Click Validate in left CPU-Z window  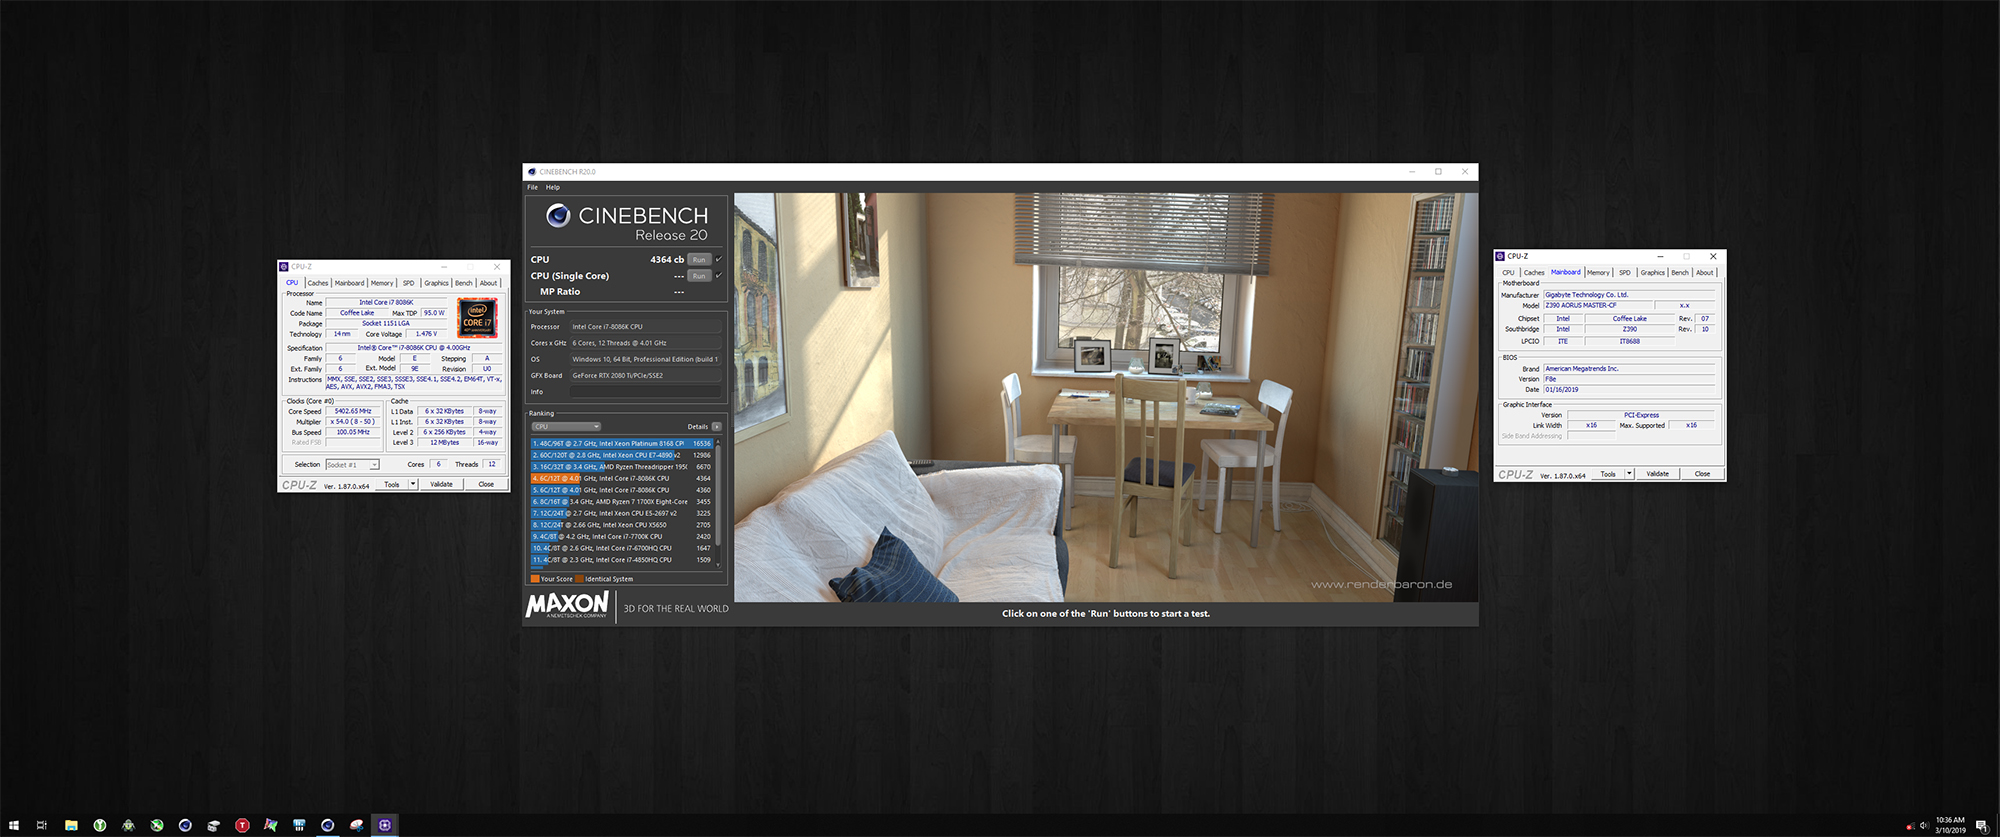[442, 484]
